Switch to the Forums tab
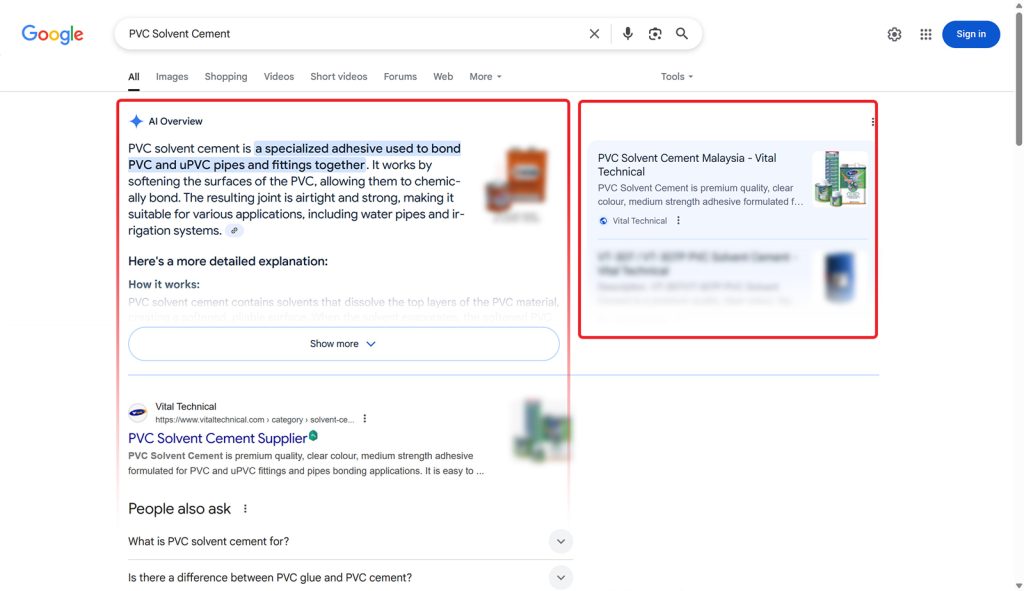 [x=400, y=76]
